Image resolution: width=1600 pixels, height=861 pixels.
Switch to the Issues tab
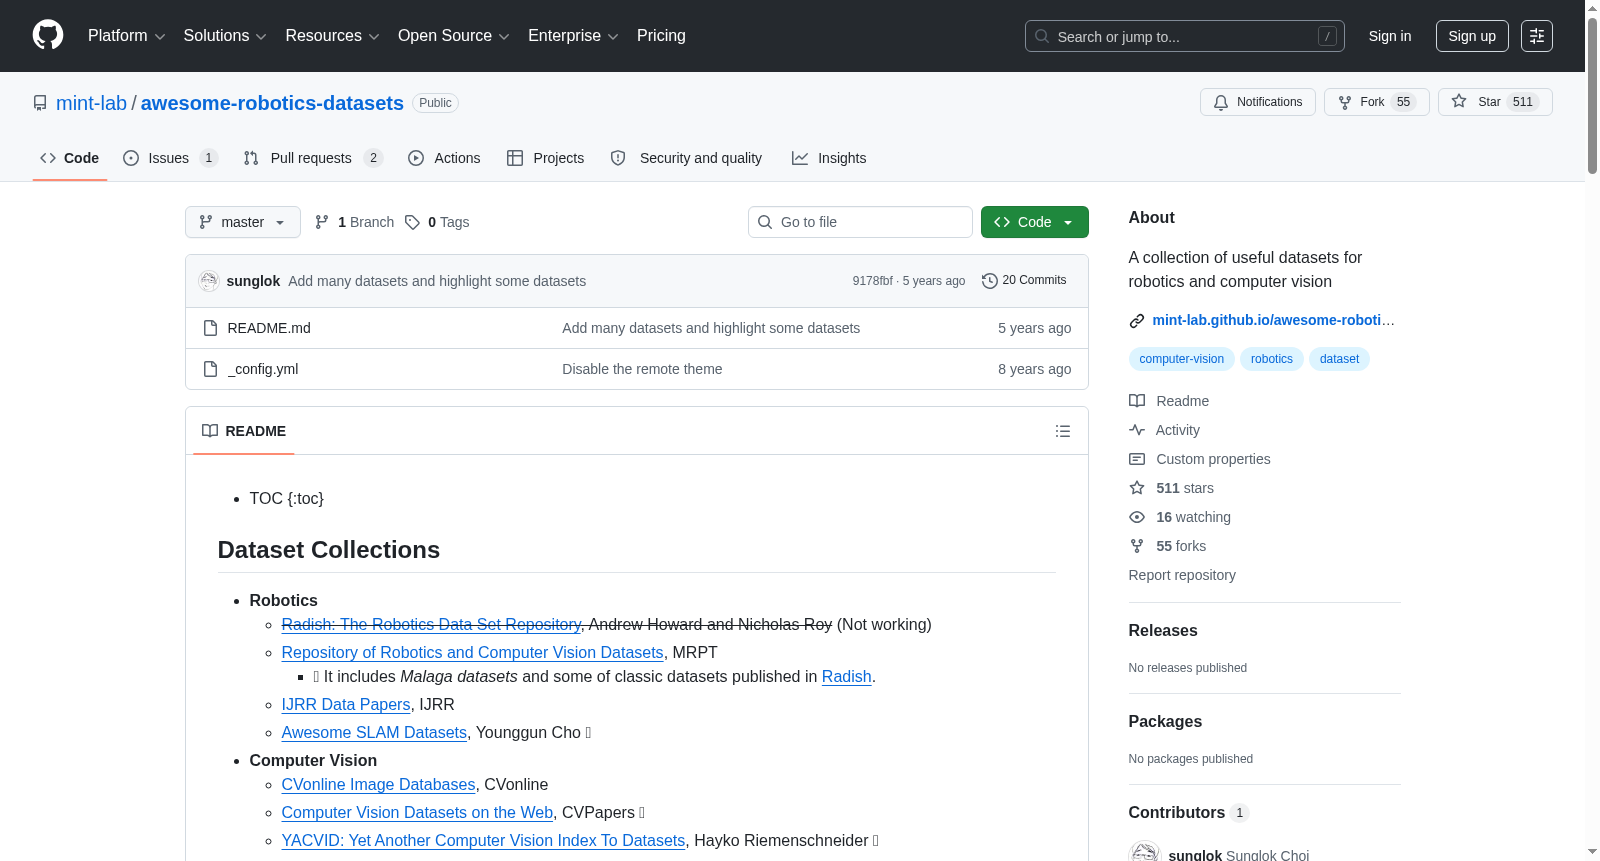point(170,158)
